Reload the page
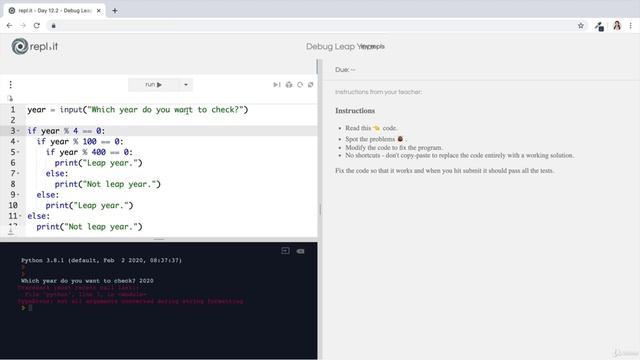The width and height of the screenshot is (640, 360). coord(37,25)
